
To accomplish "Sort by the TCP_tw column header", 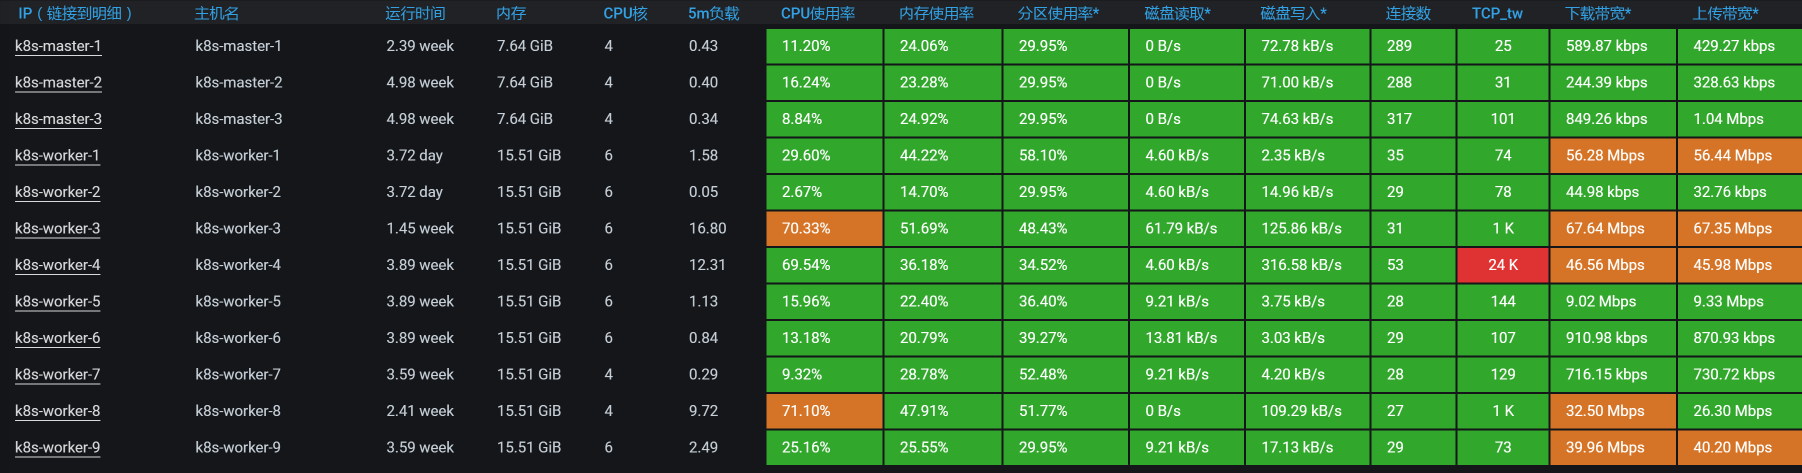I will coord(1497,13).
